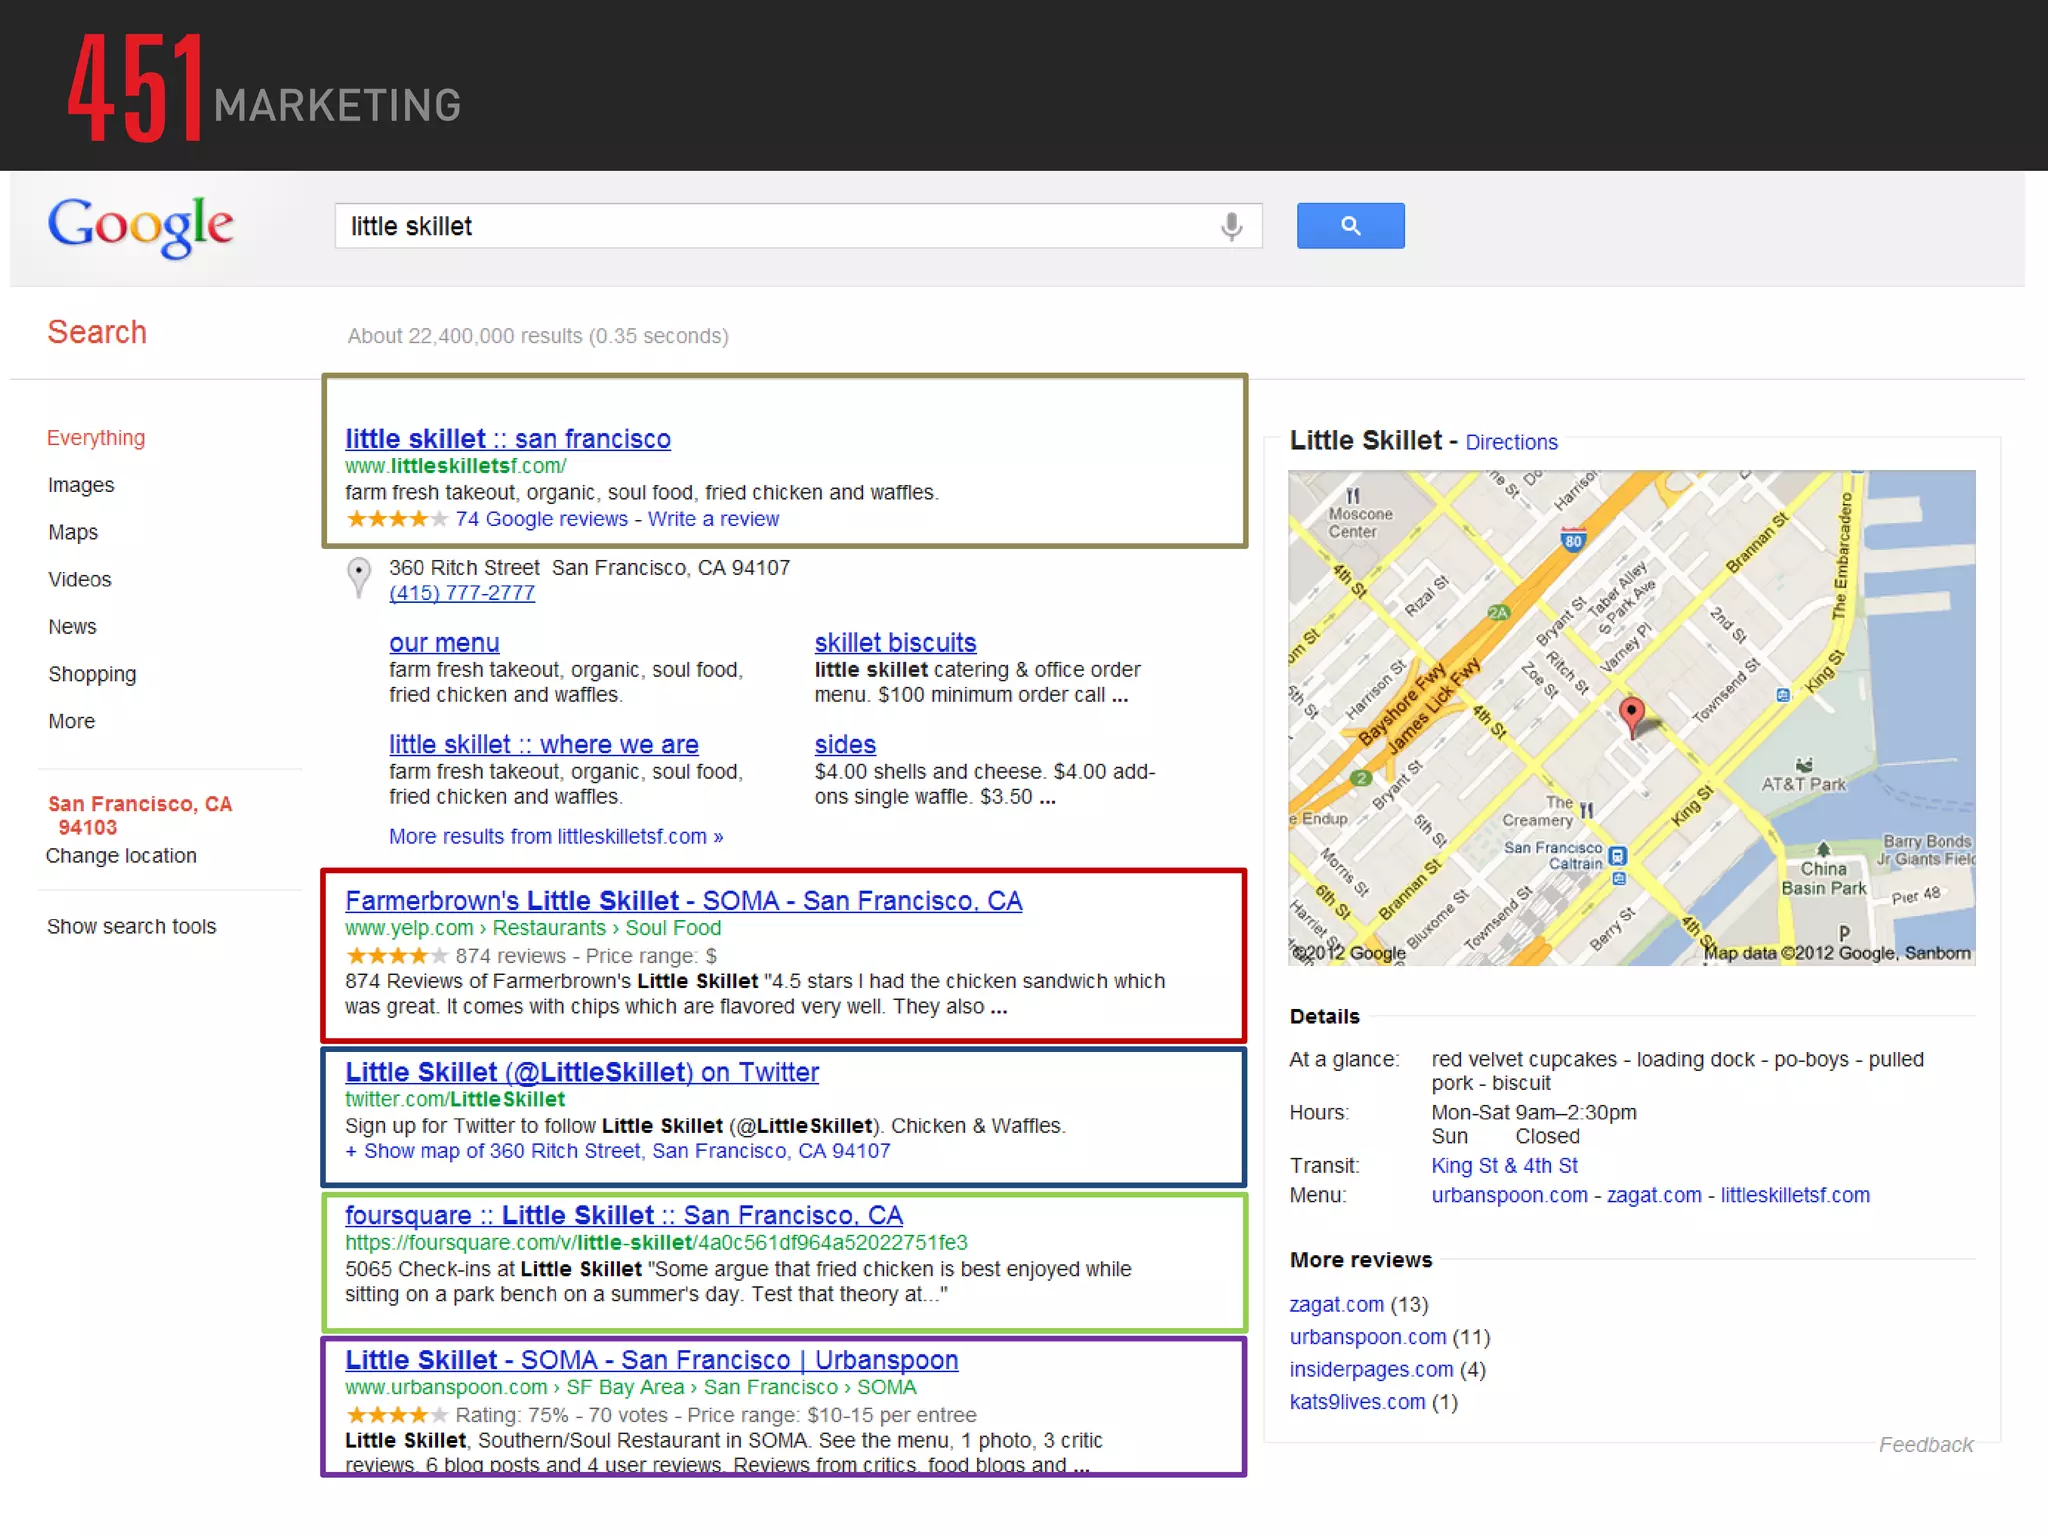This screenshot has width=2048, height=1536.
Task: Switch to Images results
Action: click(81, 485)
